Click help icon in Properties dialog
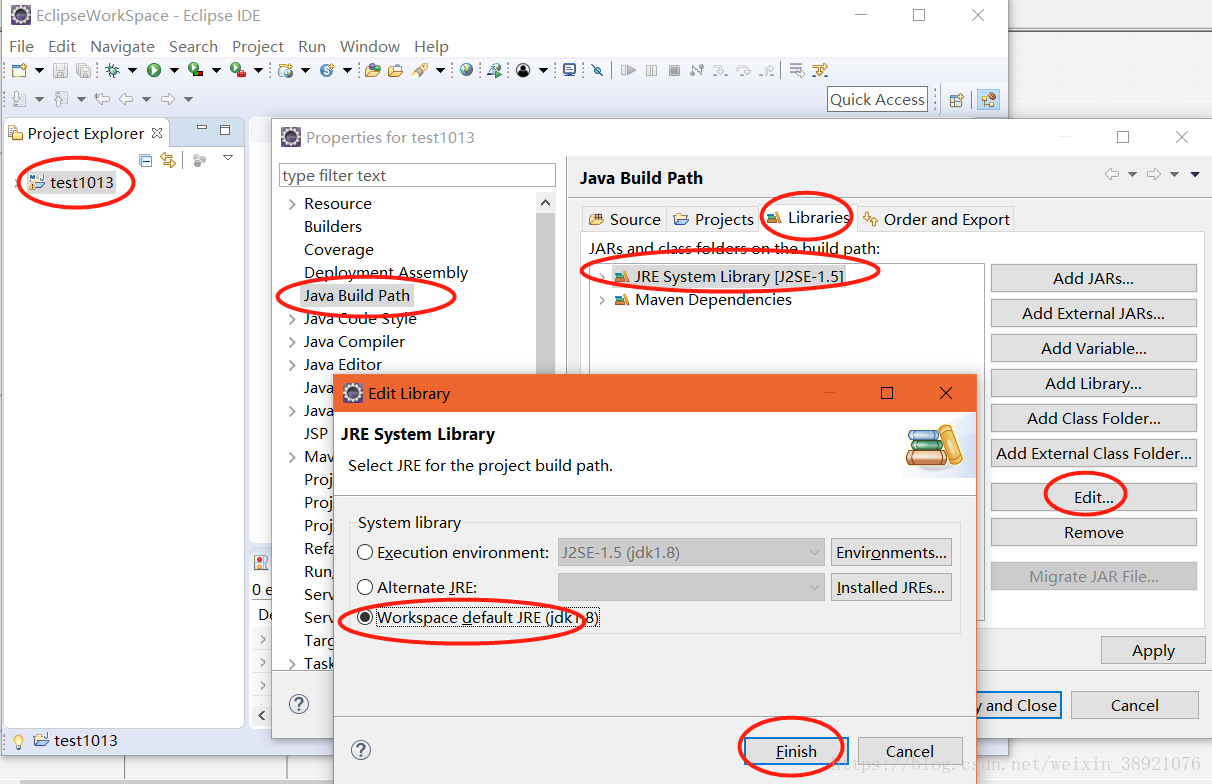 coord(299,704)
